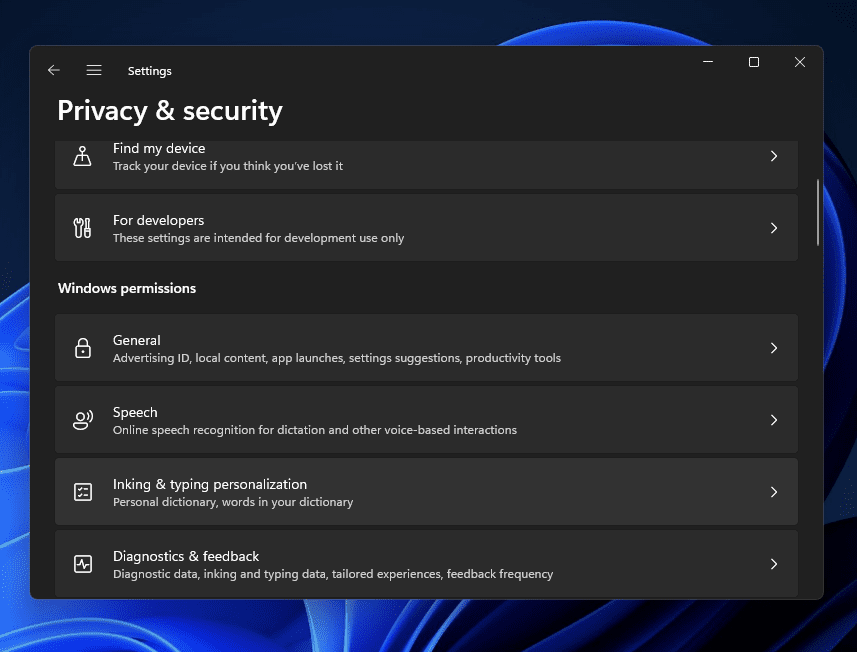Expand the General settings chevron

(774, 348)
